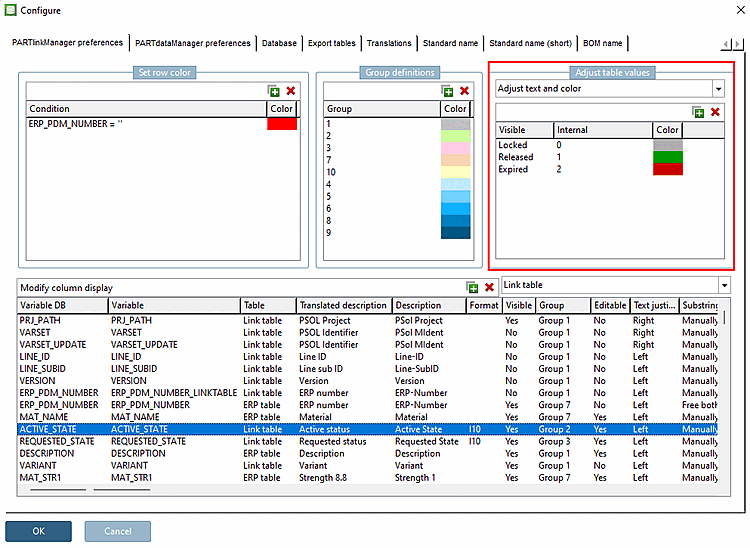750x548 pixels.
Task: Click the Cancel button
Action: (x=117, y=531)
